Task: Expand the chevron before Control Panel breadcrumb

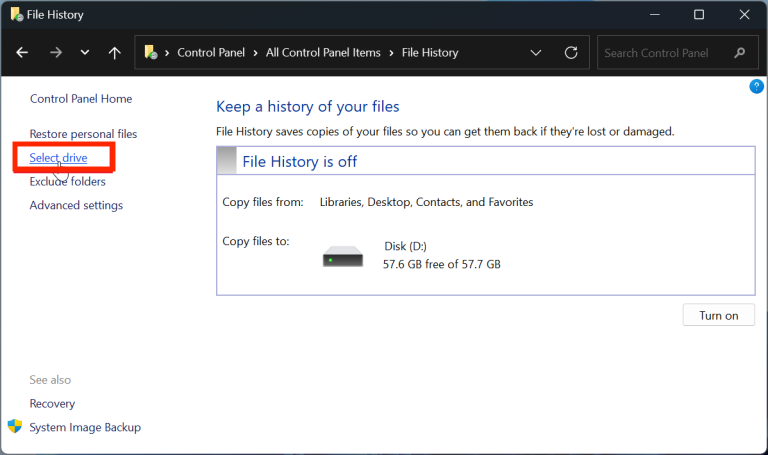Action: [167, 53]
